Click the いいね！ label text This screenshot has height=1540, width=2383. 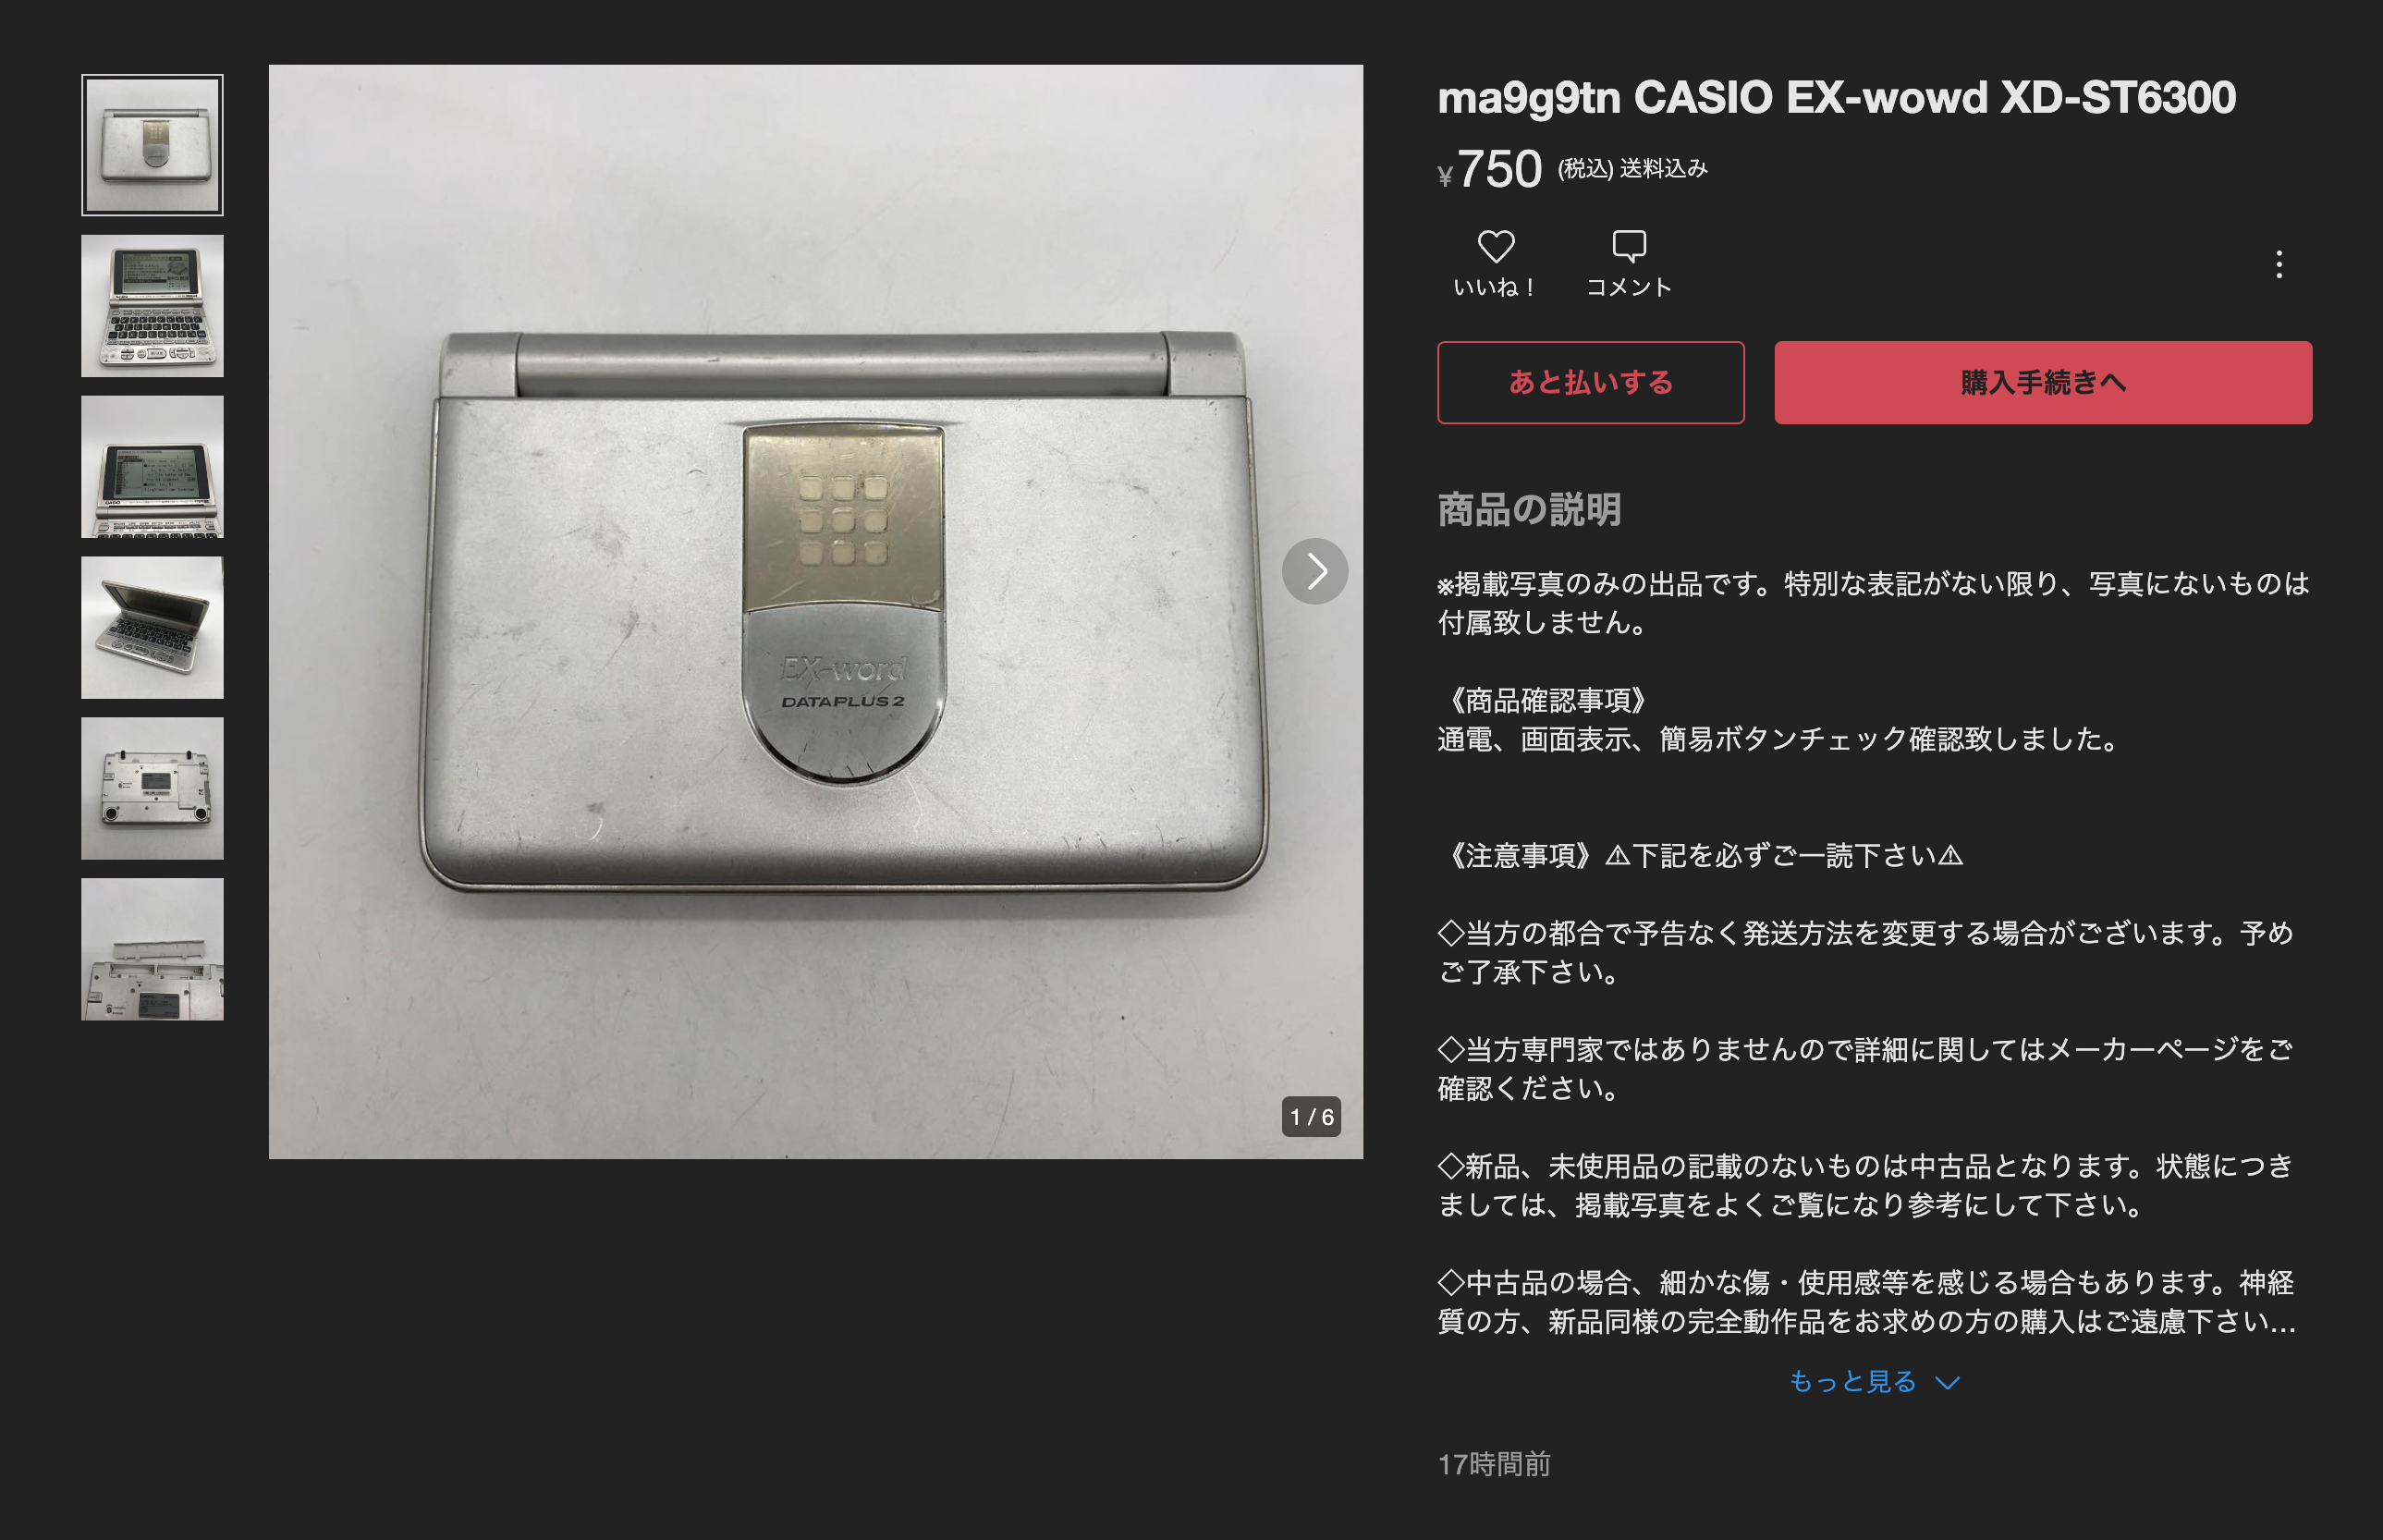[1496, 287]
